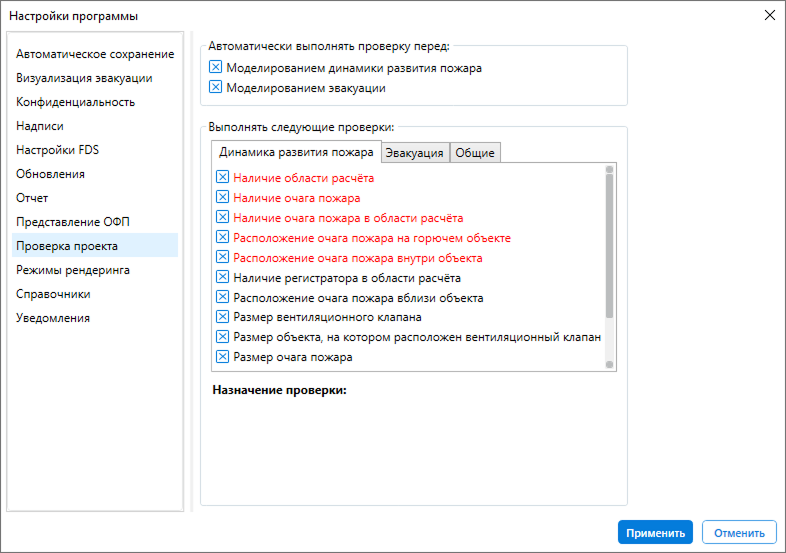Toggle 'Наличие очага пожара в области расчёта' checkbox
This screenshot has width=786, height=553.
[223, 217]
